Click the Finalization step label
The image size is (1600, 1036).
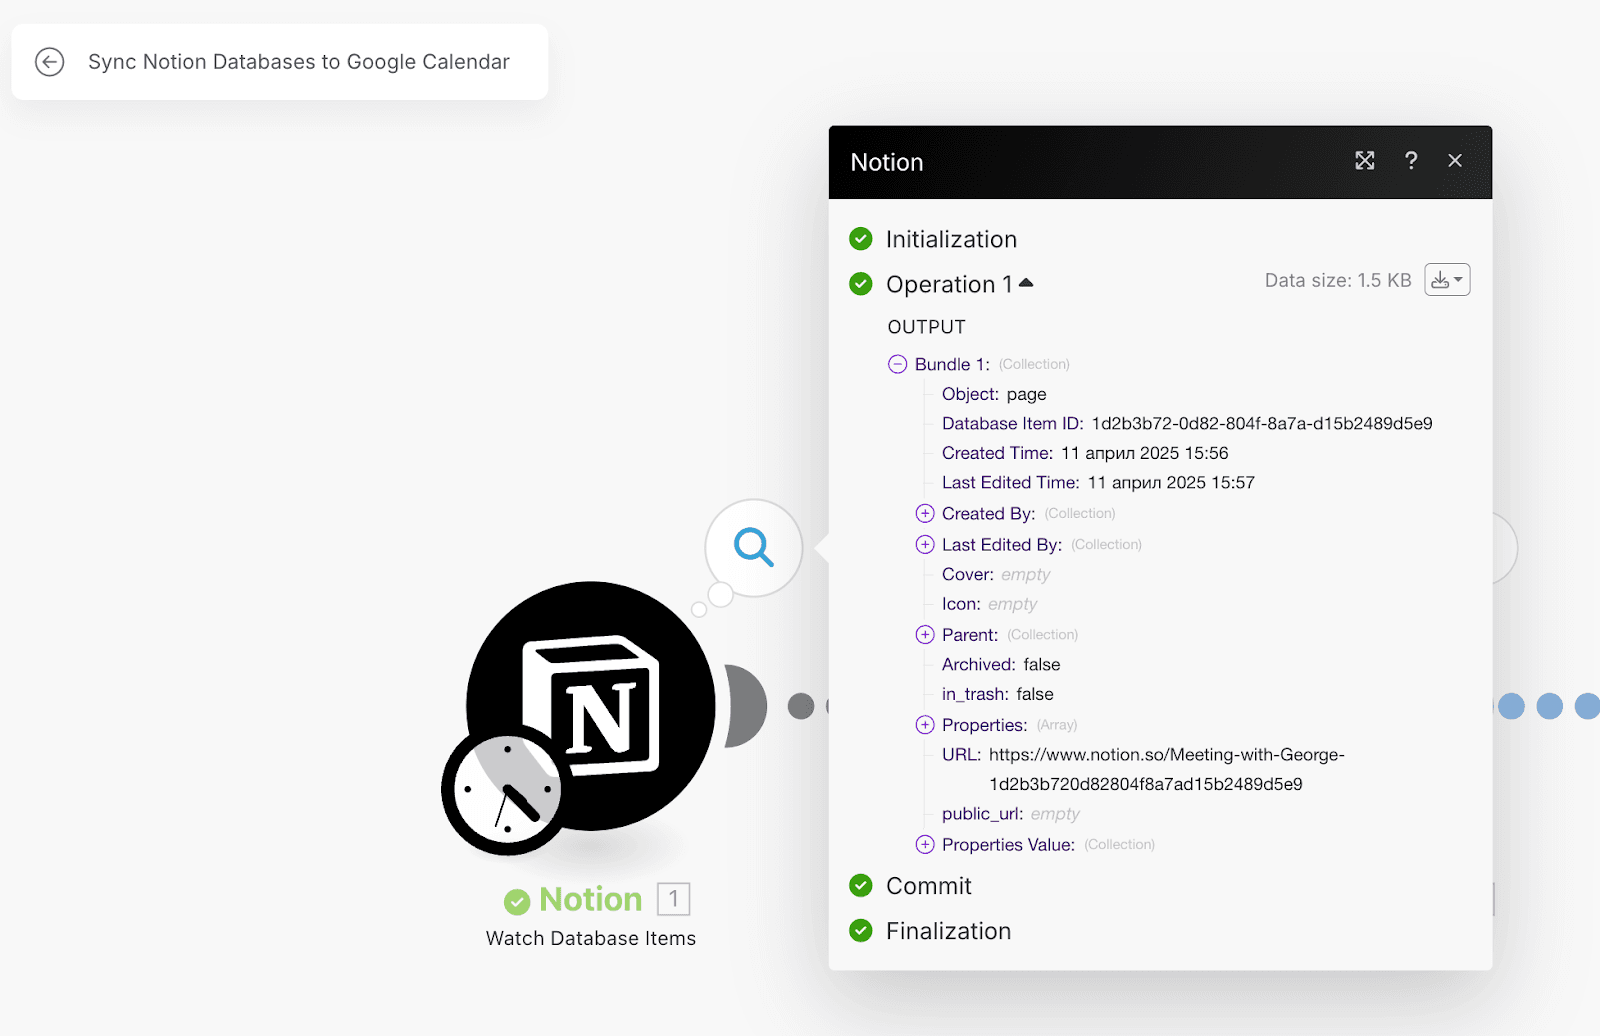click(948, 930)
